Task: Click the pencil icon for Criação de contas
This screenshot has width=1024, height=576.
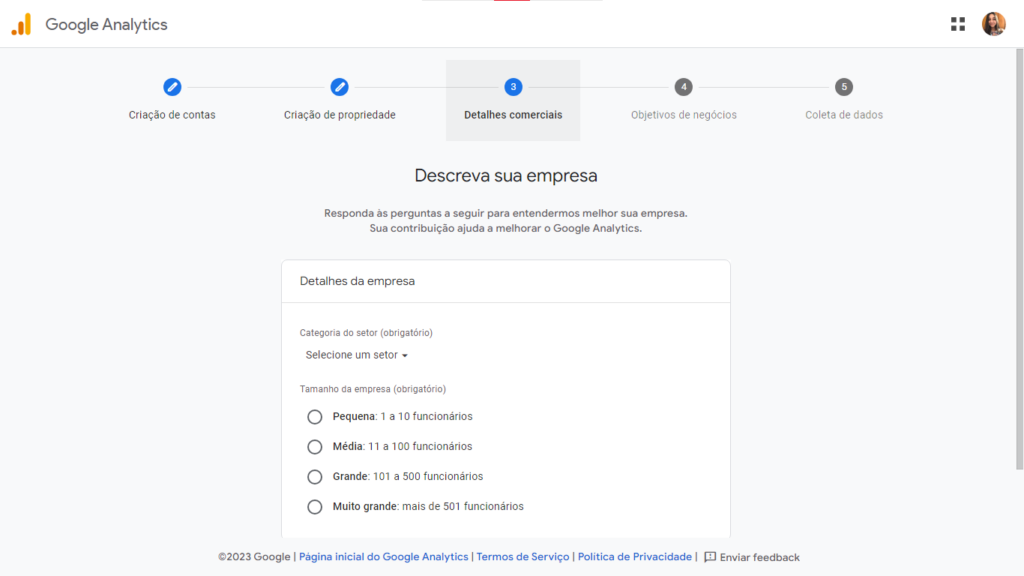Action: [172, 87]
